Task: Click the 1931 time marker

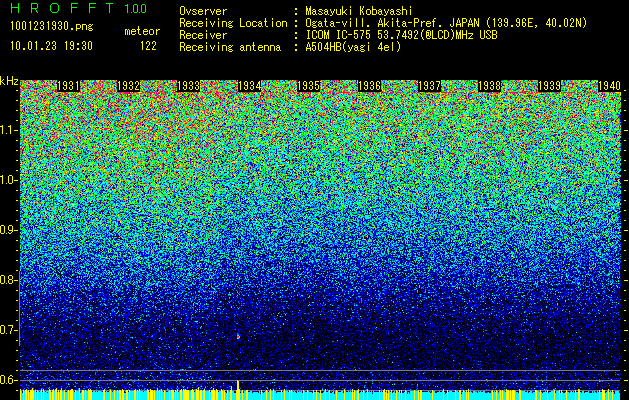Action: tap(69, 86)
